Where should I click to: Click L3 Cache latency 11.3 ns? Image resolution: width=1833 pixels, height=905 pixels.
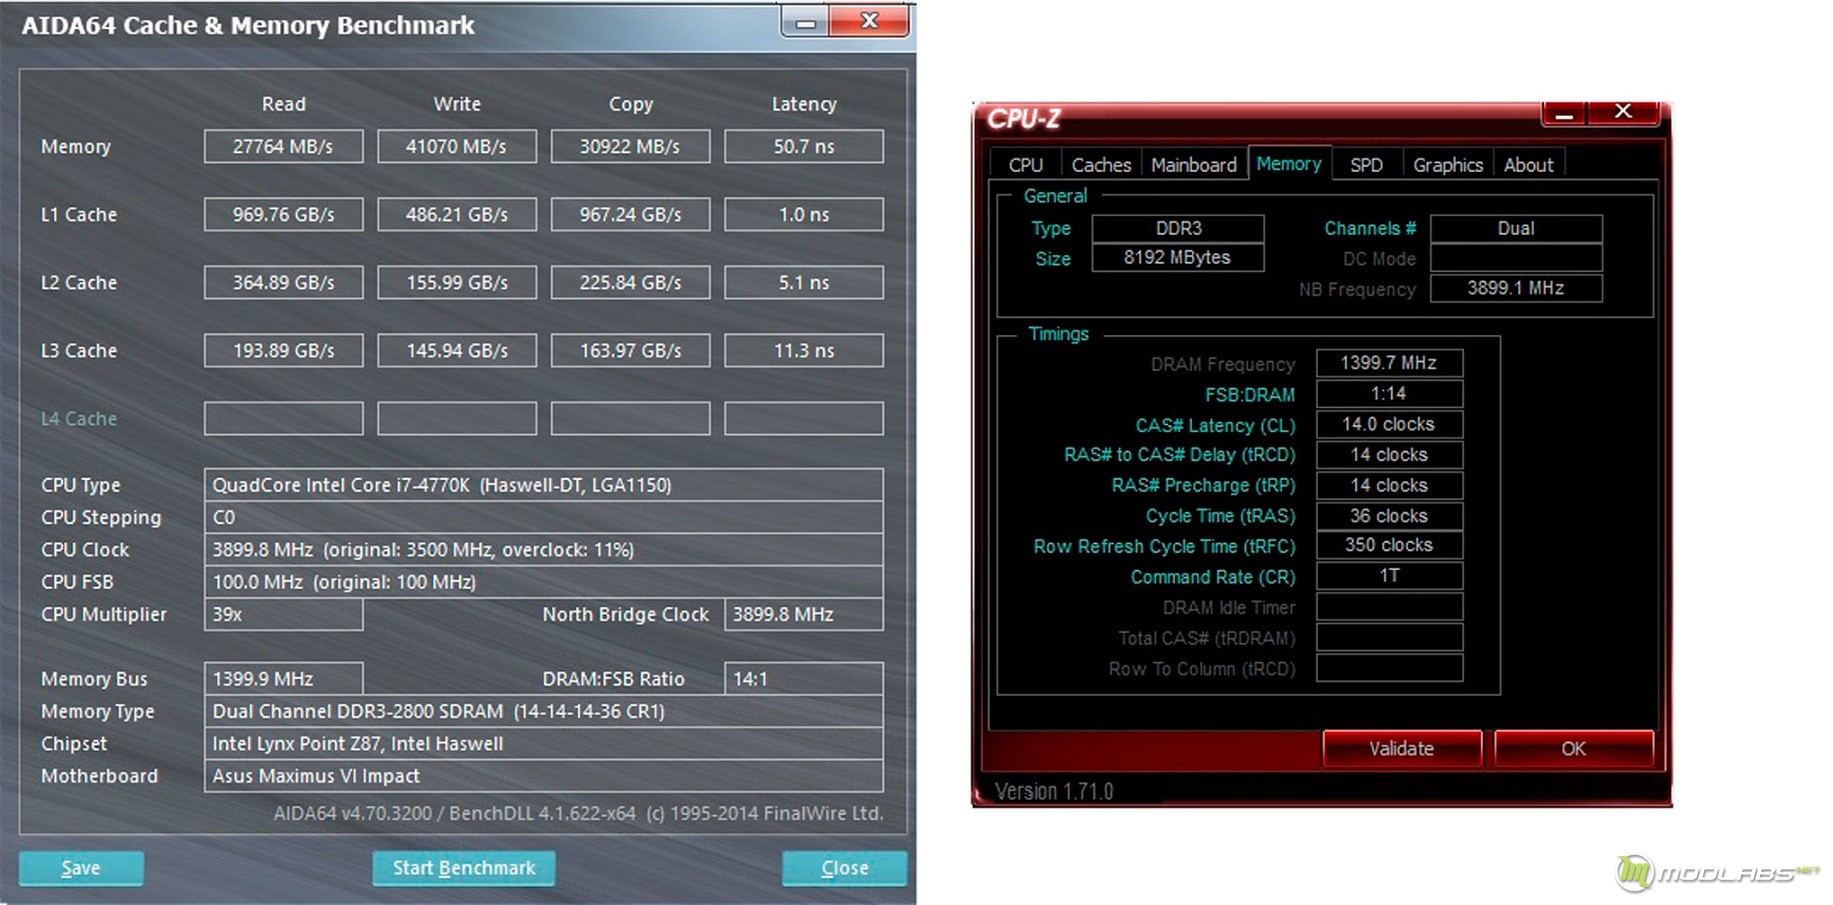click(x=804, y=350)
